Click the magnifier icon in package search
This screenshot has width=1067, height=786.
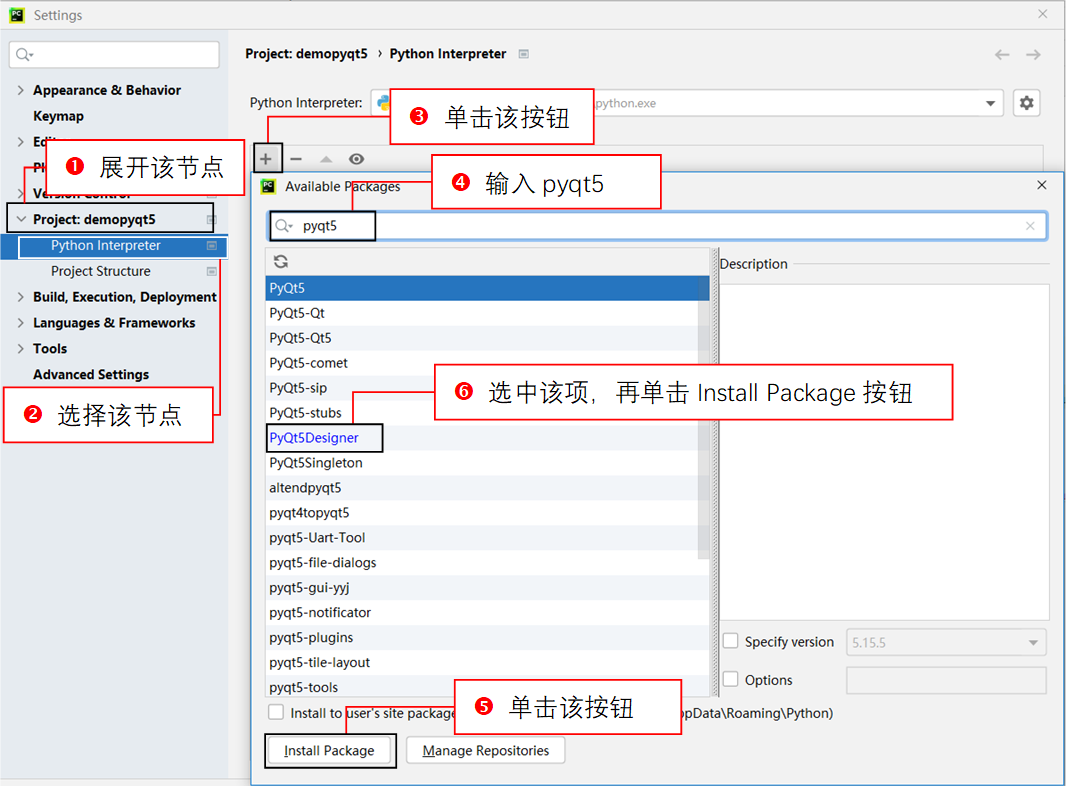pyautogui.click(x=284, y=226)
